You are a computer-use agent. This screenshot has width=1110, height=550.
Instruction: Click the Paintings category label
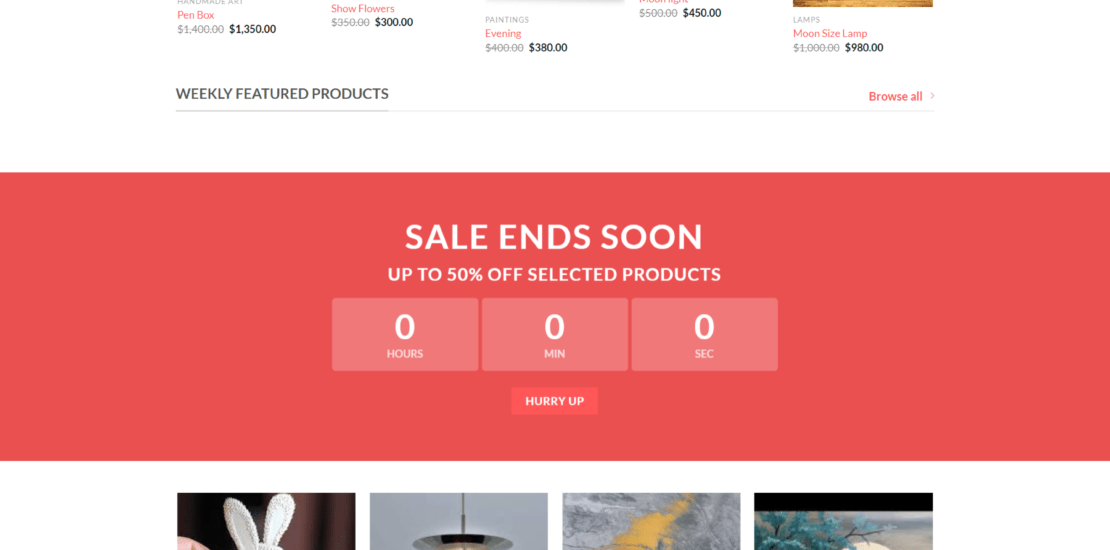507,20
